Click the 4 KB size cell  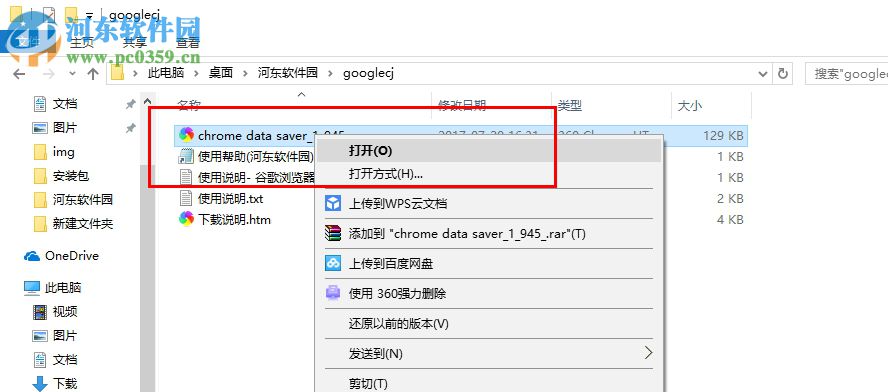pos(730,219)
